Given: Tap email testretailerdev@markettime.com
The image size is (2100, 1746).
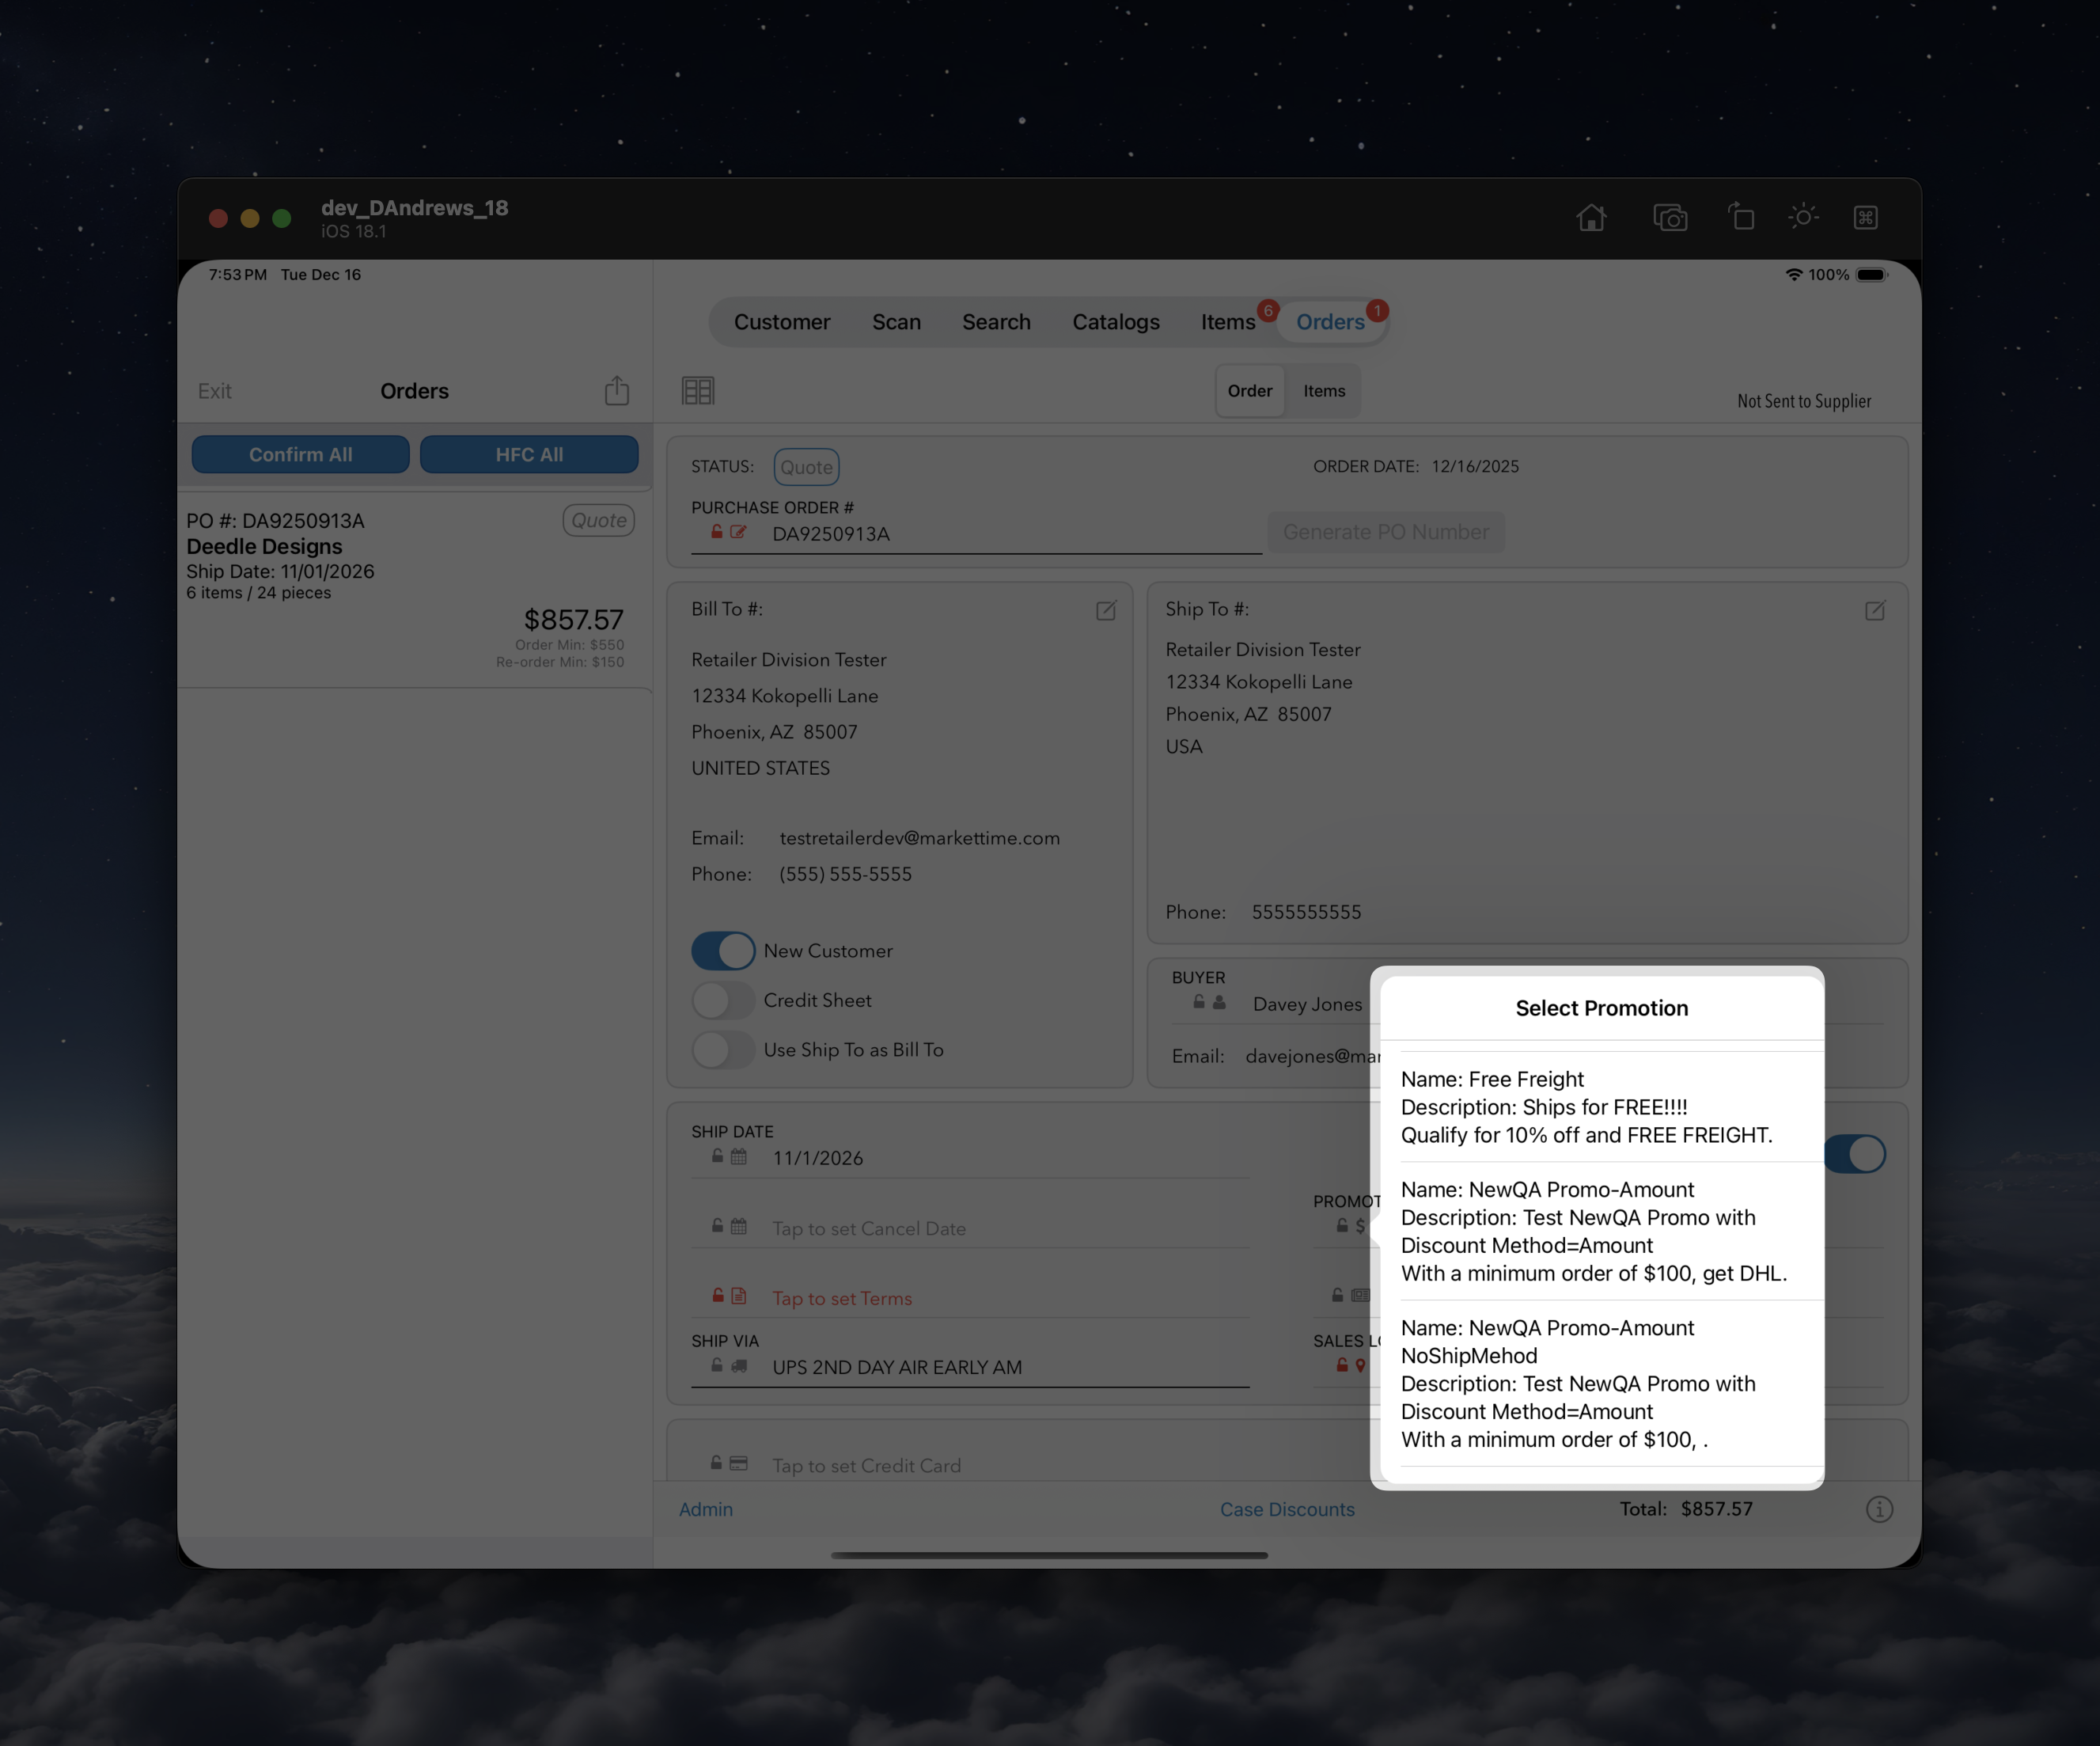Looking at the screenshot, I should tap(920, 838).
